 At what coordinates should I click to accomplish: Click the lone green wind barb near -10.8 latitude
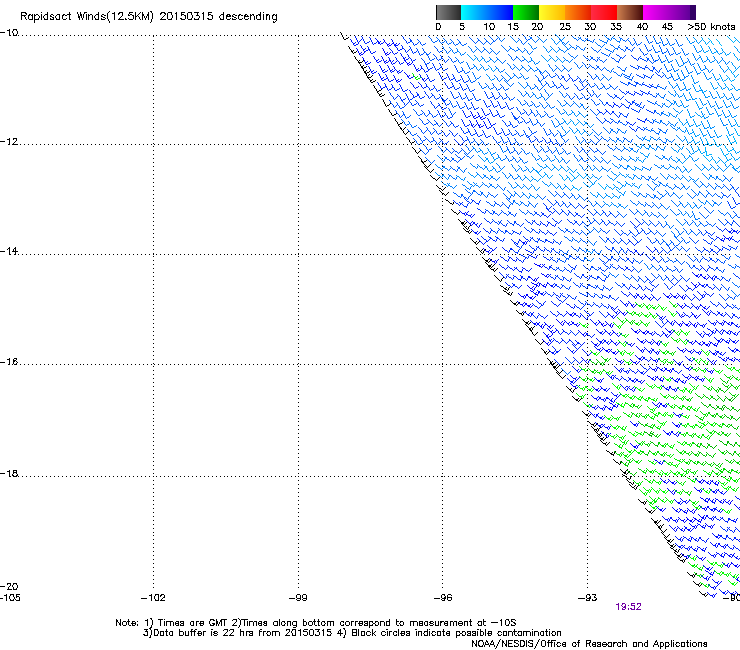pos(416,76)
